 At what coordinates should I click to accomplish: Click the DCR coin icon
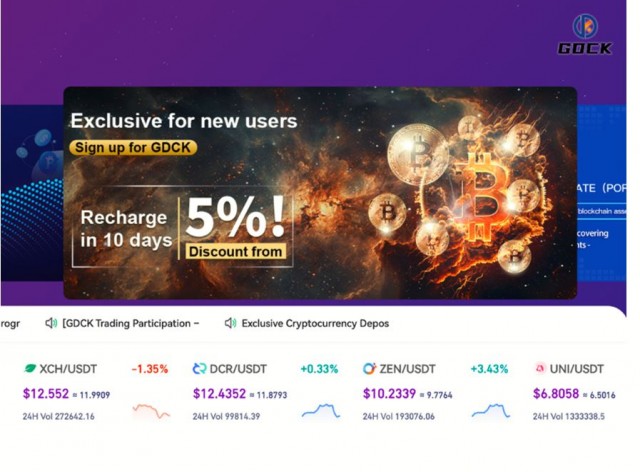point(199,369)
